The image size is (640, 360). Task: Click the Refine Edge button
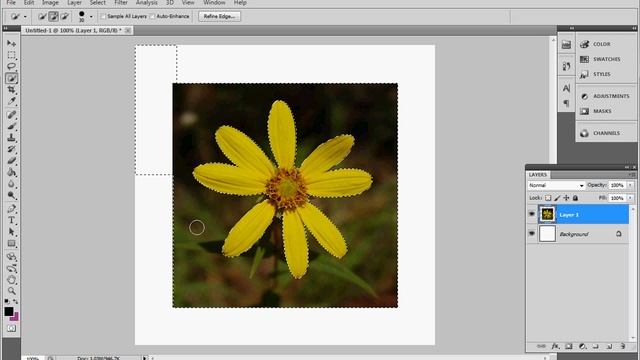point(219,16)
